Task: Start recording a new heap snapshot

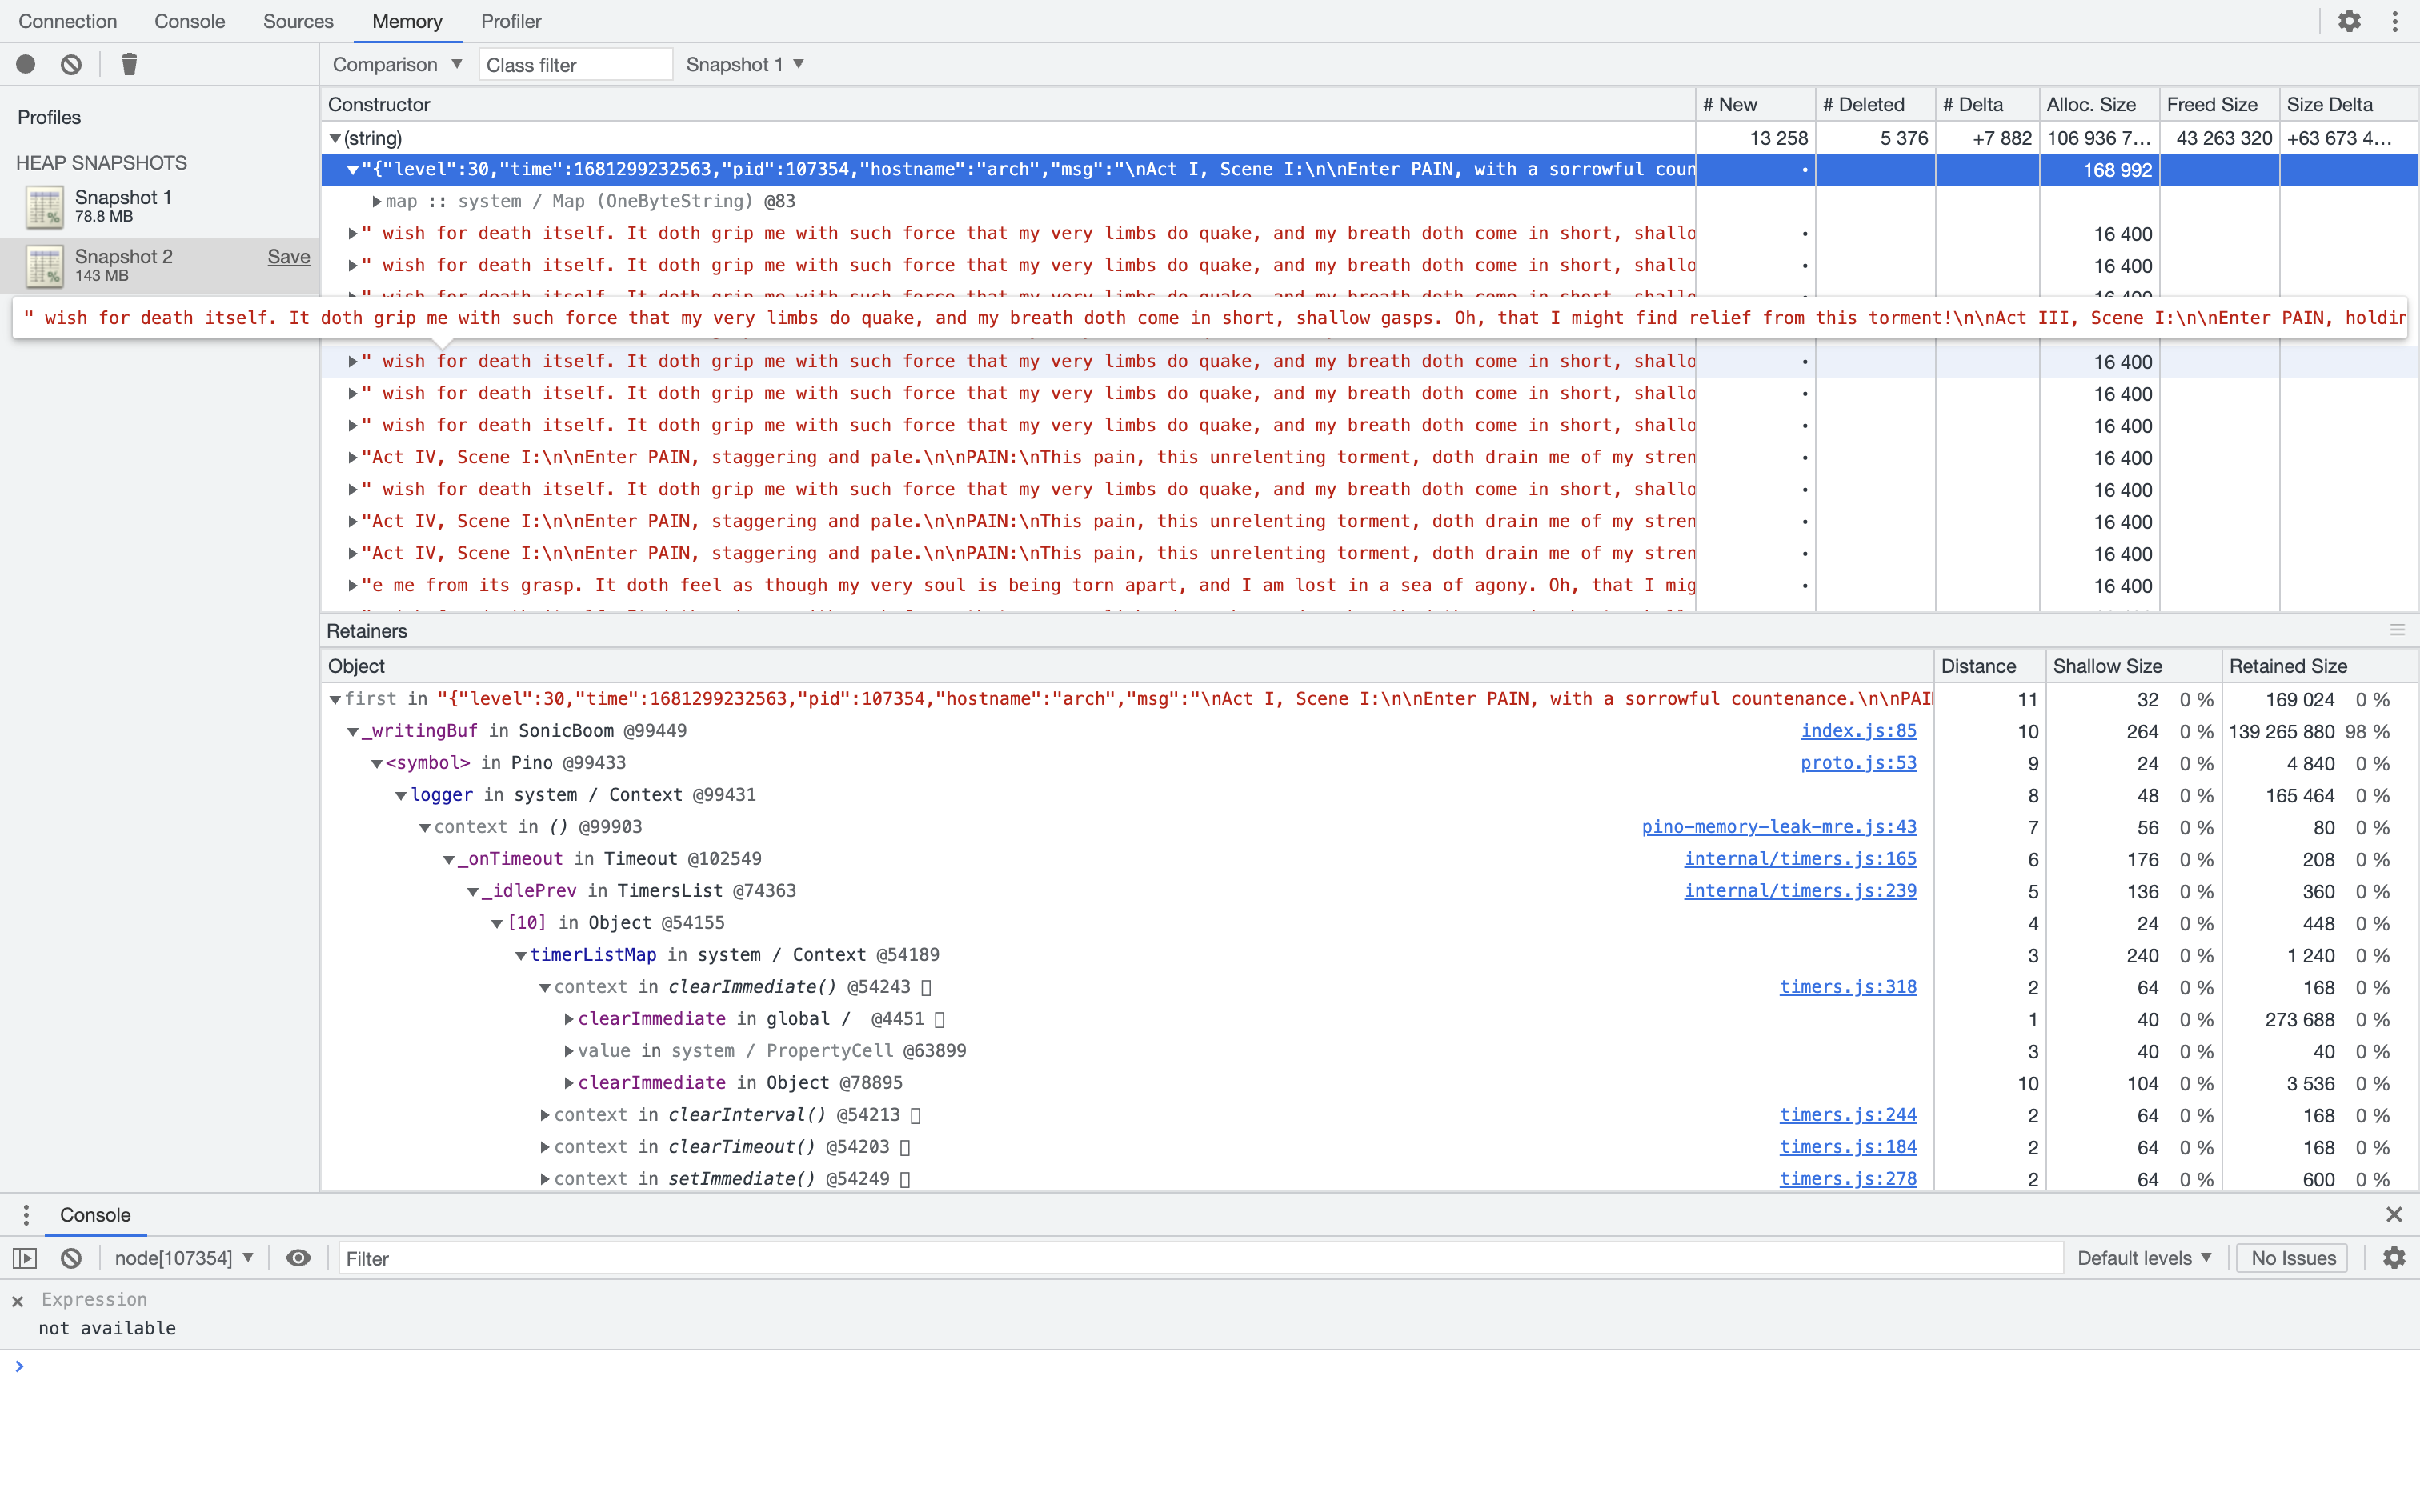Action: 25,63
